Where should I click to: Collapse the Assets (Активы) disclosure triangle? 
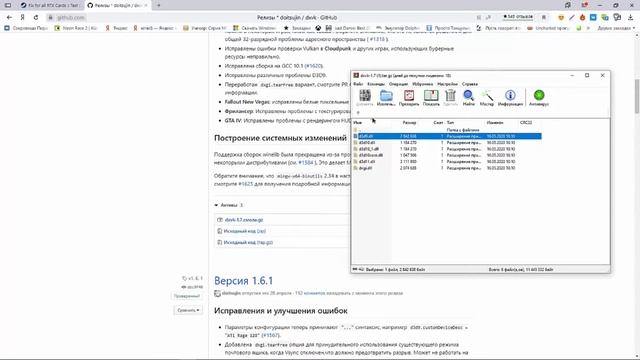pyautogui.click(x=216, y=205)
